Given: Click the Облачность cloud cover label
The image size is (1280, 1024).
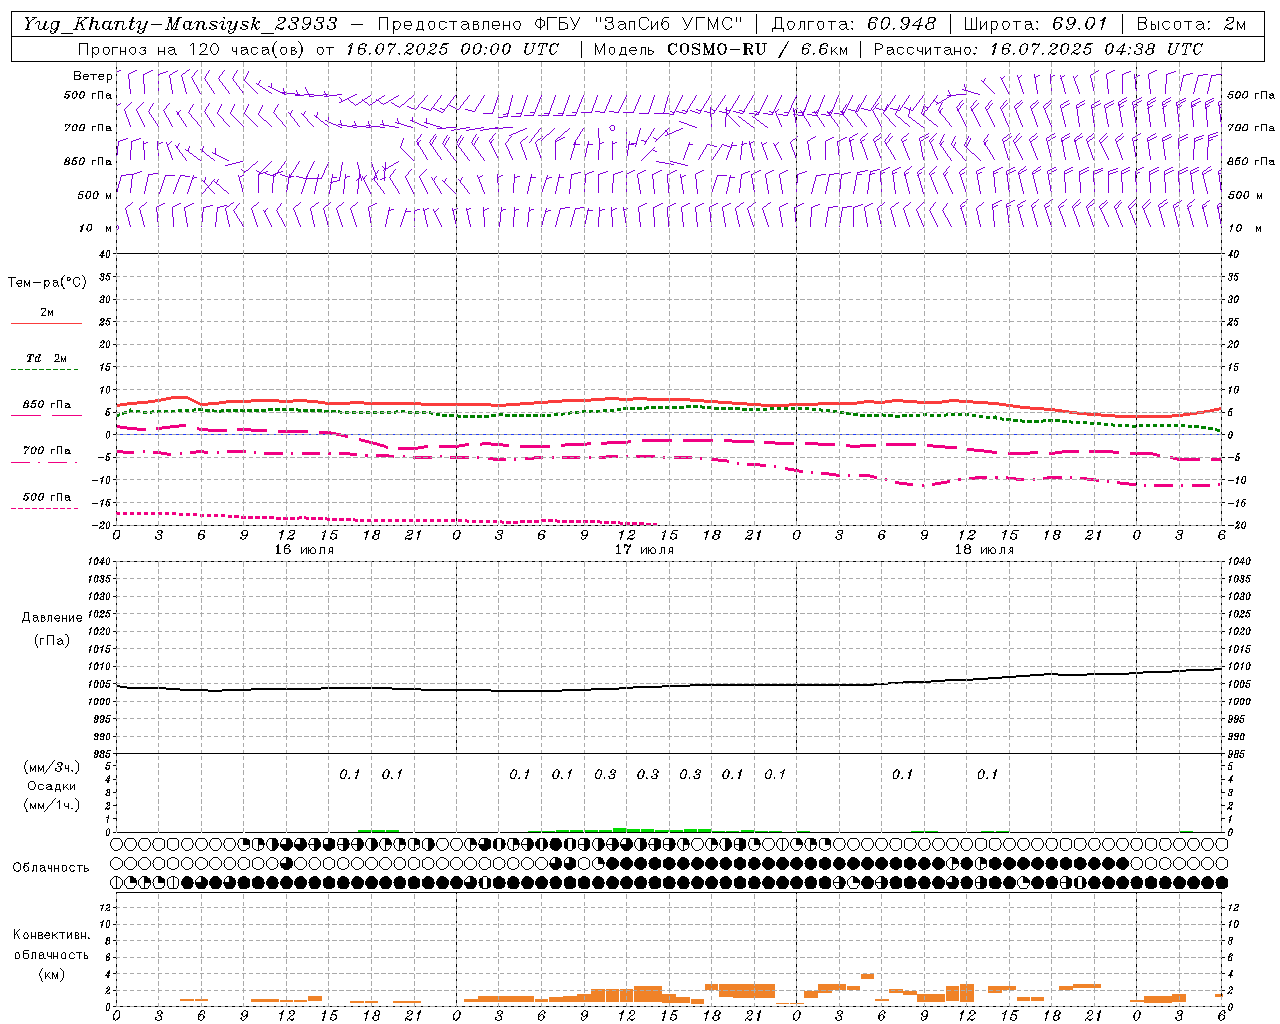Looking at the screenshot, I should click(x=51, y=868).
